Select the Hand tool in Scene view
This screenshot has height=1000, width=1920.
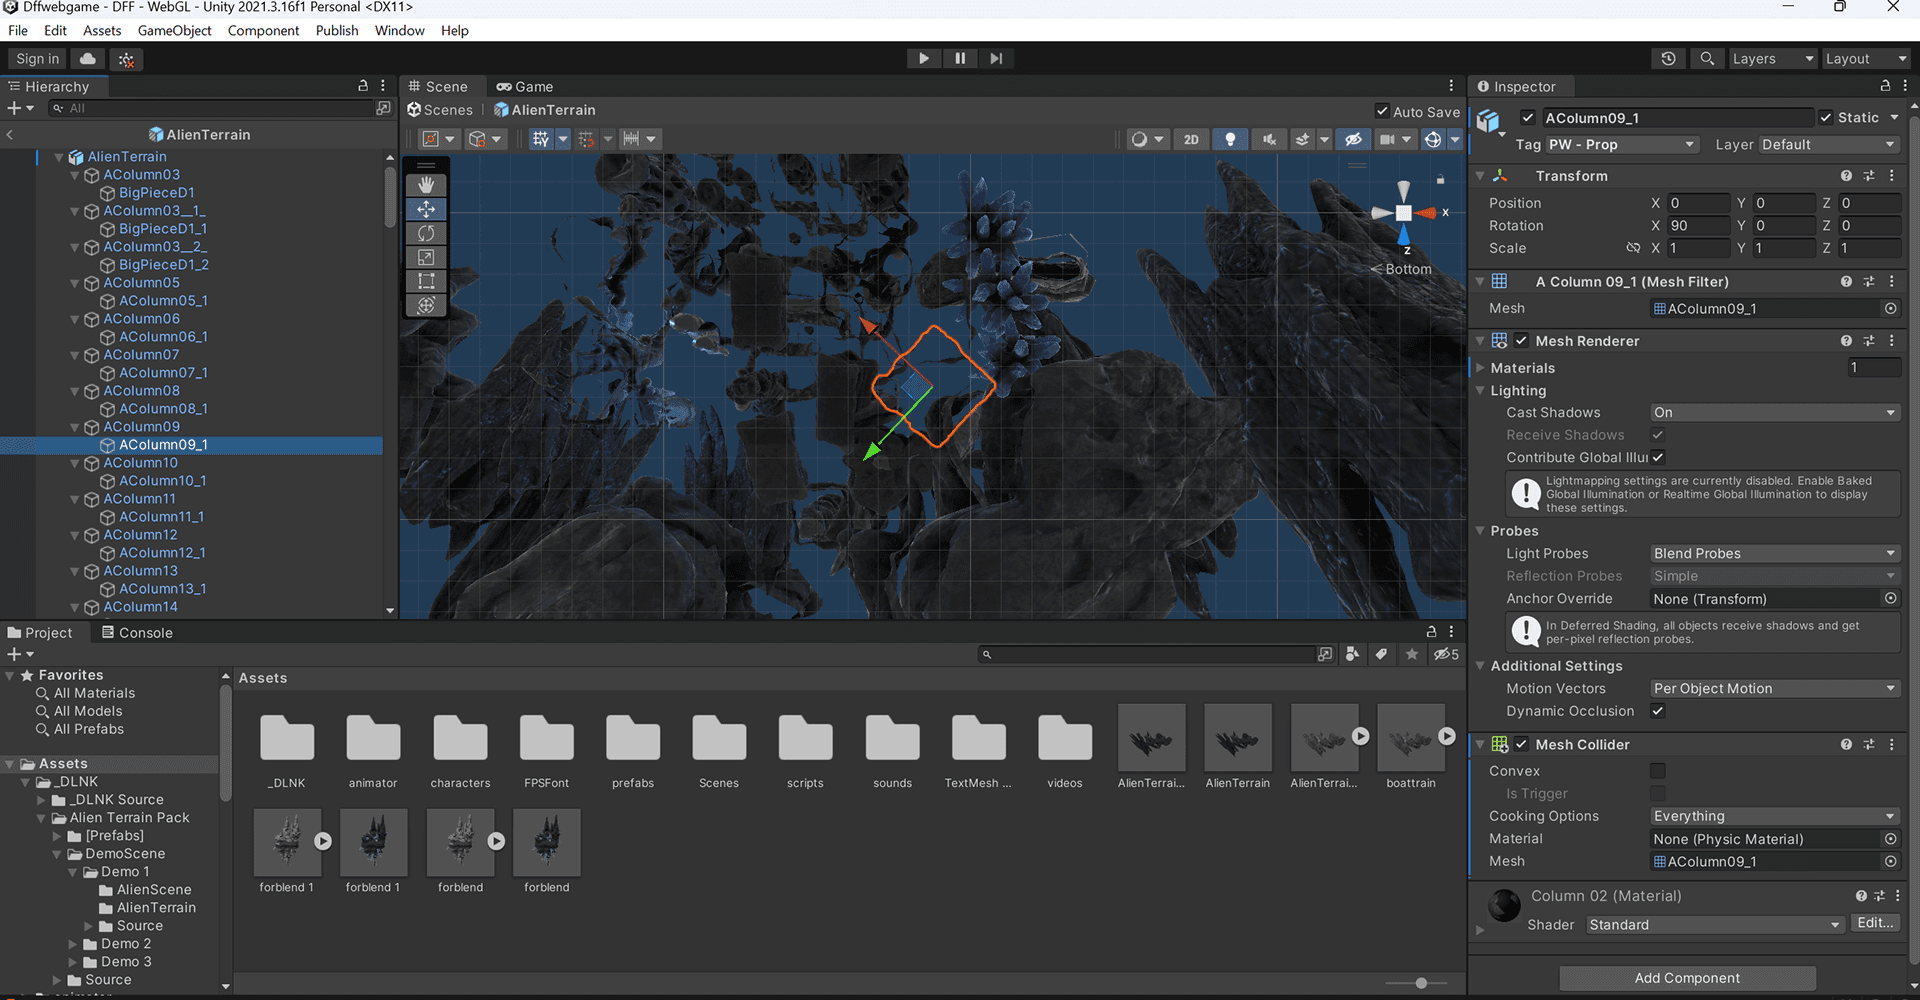click(x=426, y=185)
